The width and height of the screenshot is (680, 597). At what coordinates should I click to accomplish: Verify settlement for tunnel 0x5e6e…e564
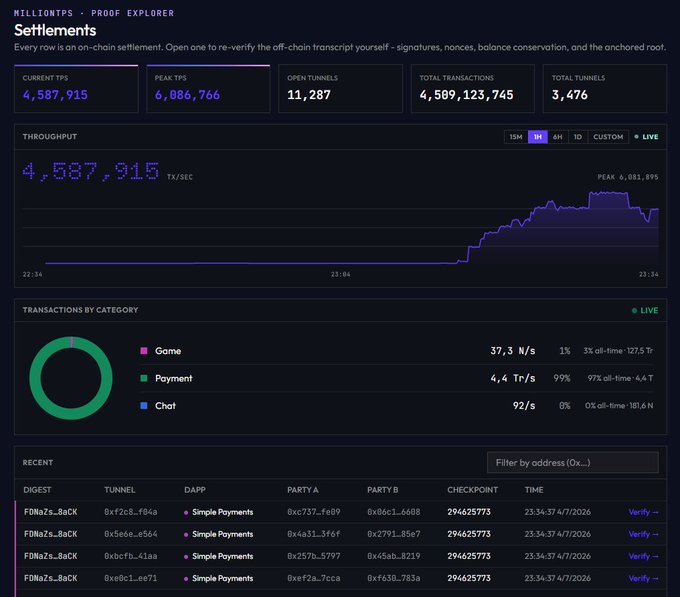click(643, 534)
